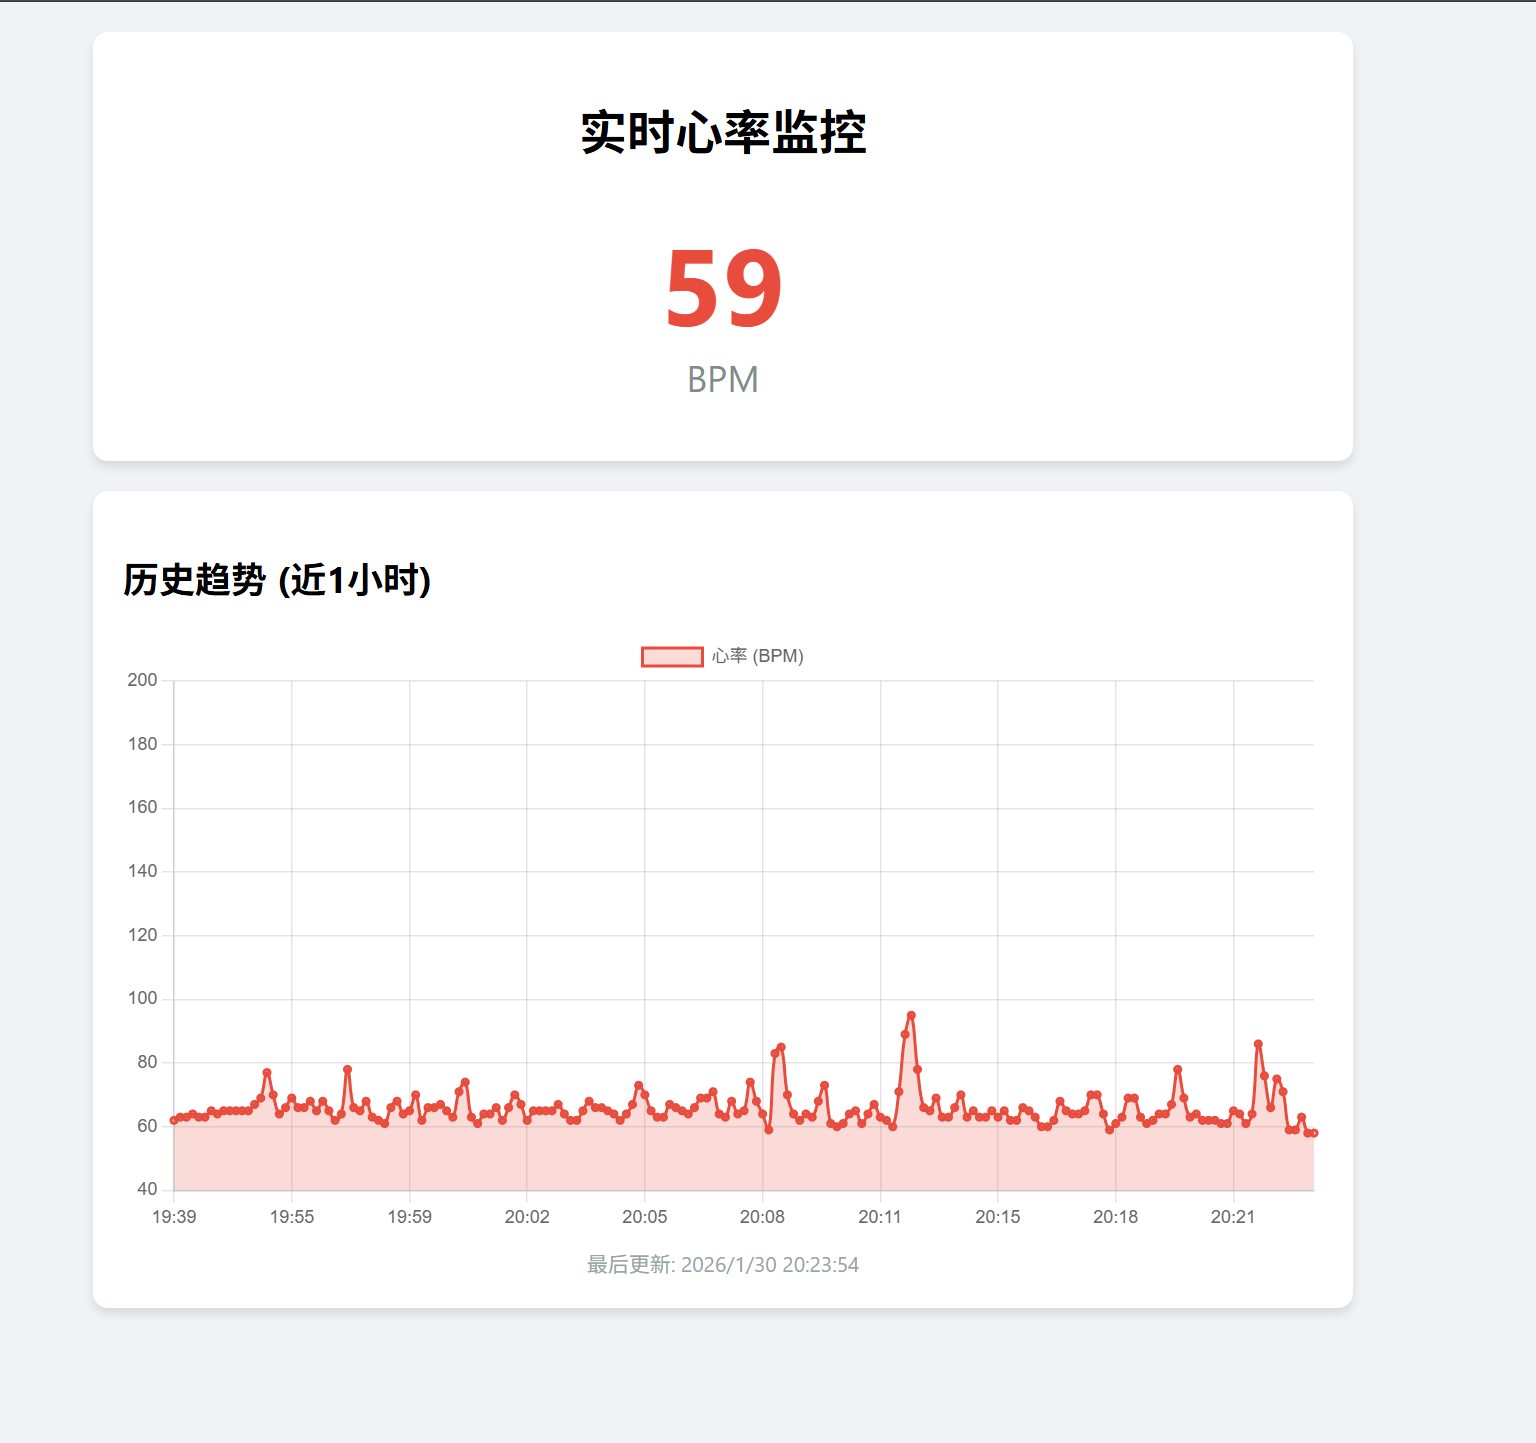
Task: Click the first data point at 19:39
Action: click(174, 1120)
